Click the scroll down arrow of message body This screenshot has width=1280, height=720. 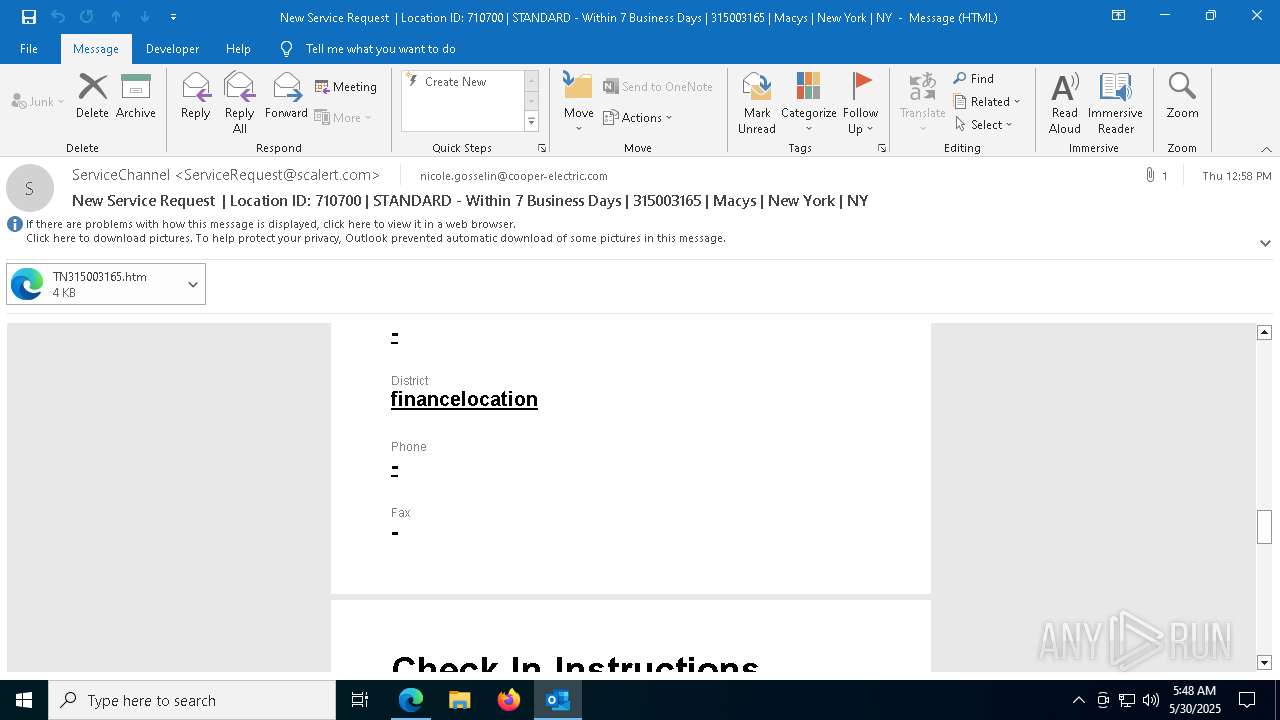click(1264, 662)
